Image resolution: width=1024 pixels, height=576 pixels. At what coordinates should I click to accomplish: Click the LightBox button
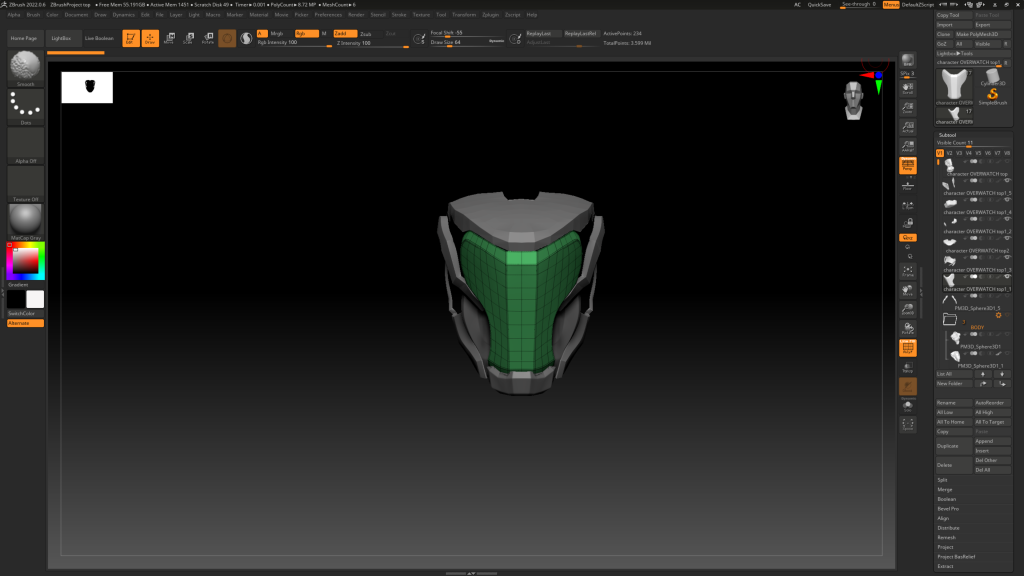[x=61, y=39]
